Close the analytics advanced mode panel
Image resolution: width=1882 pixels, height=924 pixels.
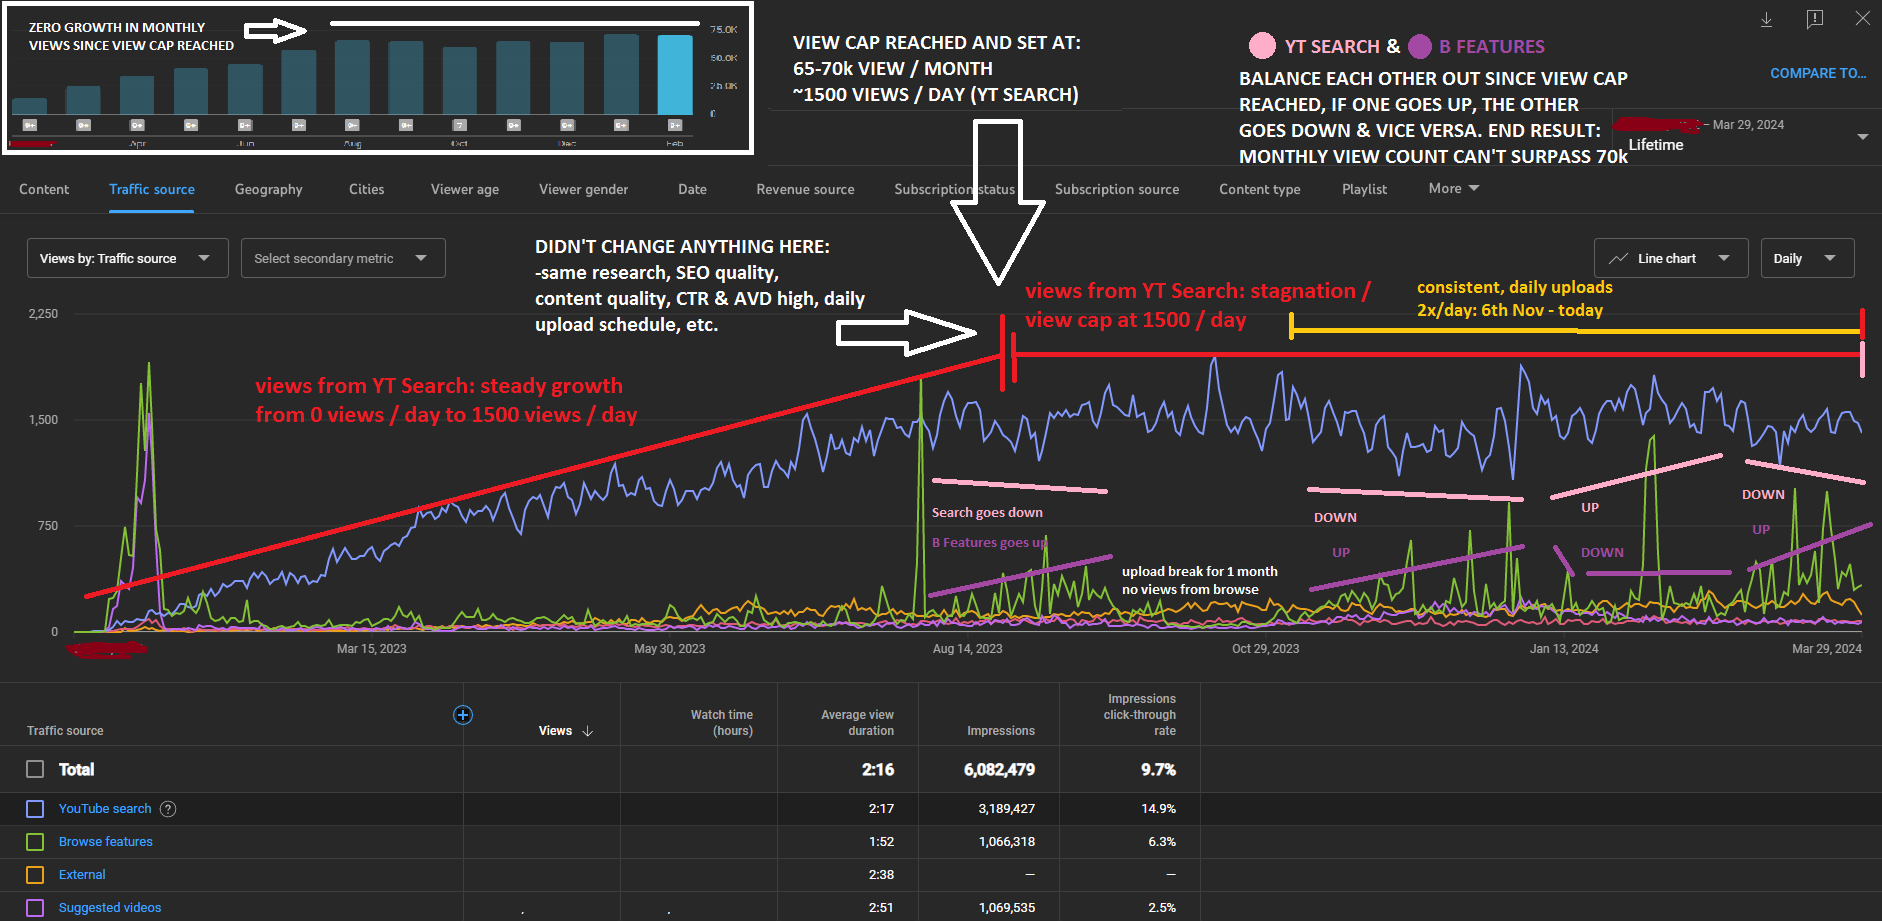pos(1862,19)
